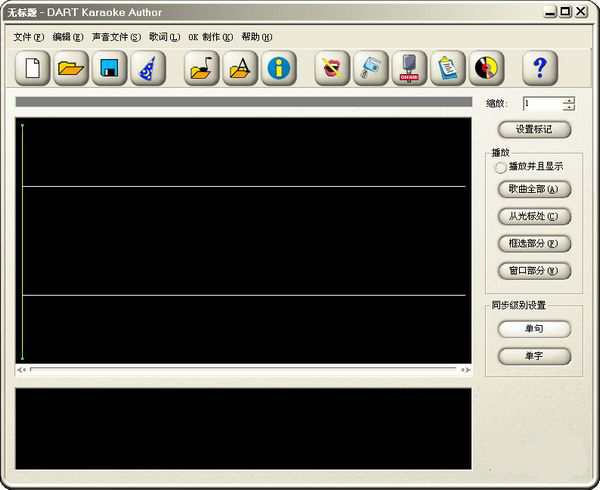Minimize the DART Karaoke Author window
This screenshot has width=600, height=490.
coord(550,11)
